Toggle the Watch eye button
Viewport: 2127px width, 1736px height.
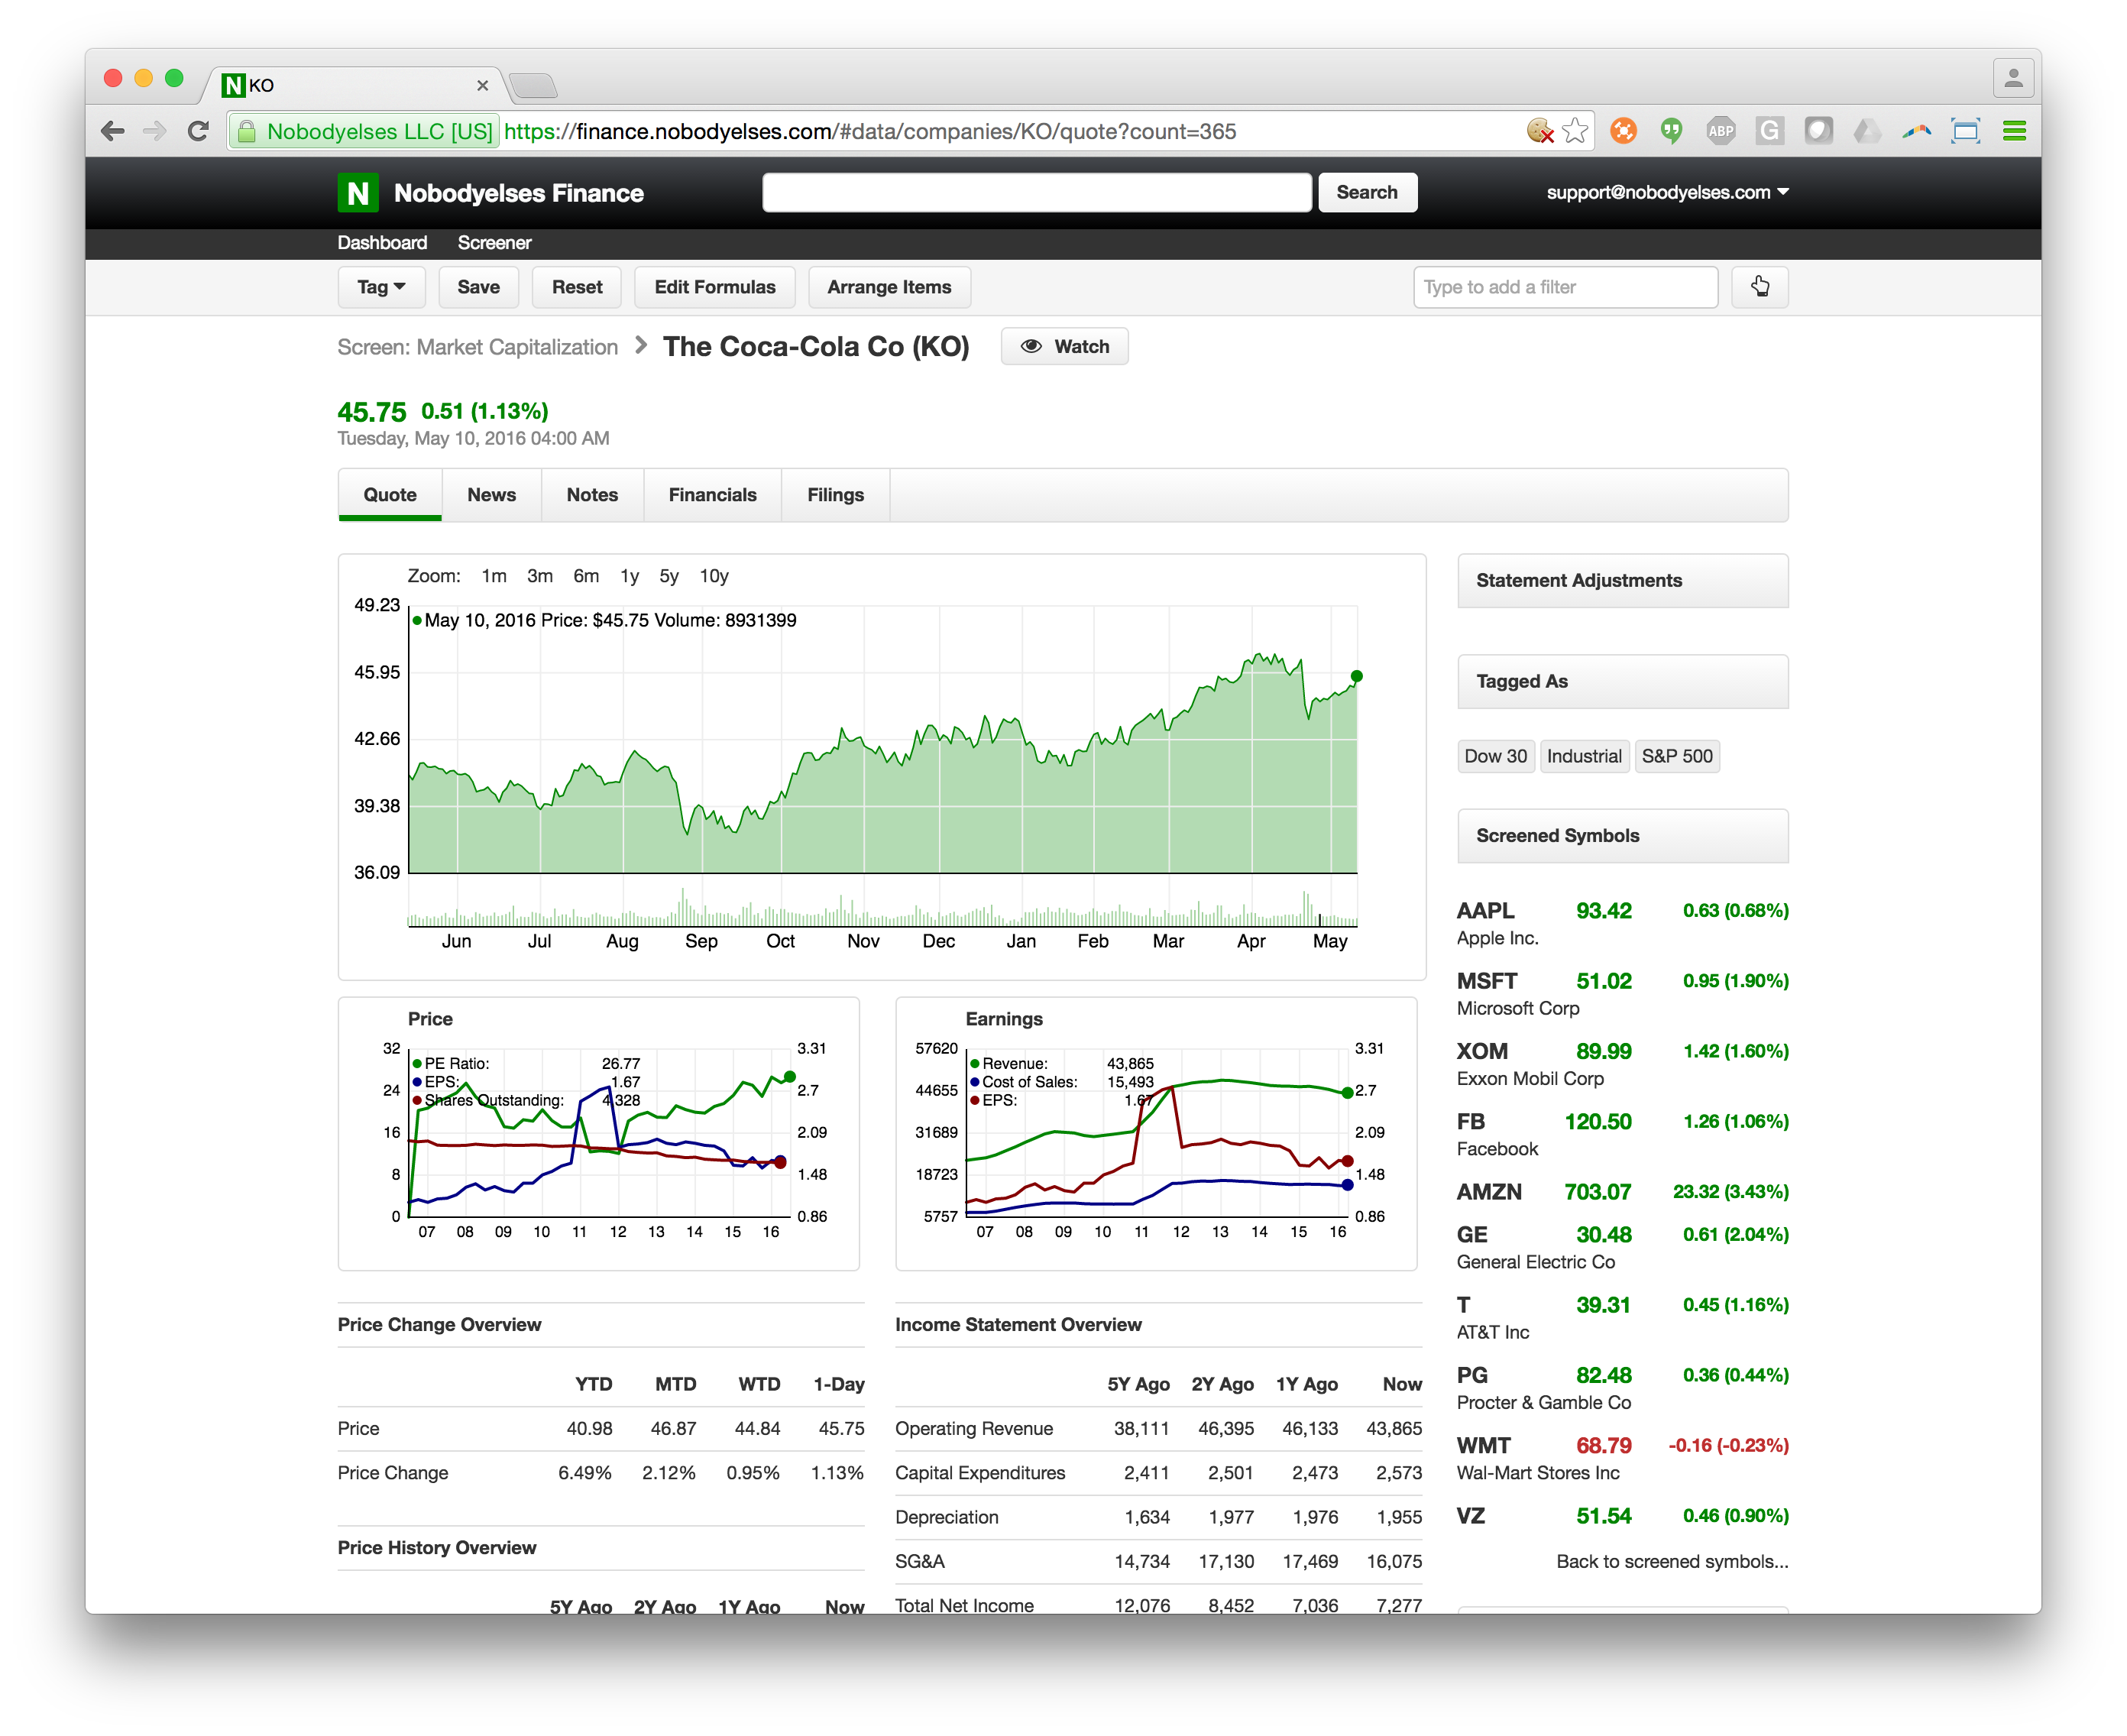pyautogui.click(x=1064, y=347)
